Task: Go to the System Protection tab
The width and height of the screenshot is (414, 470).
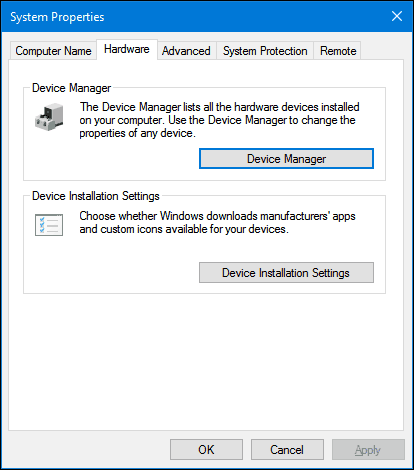Action: (265, 51)
